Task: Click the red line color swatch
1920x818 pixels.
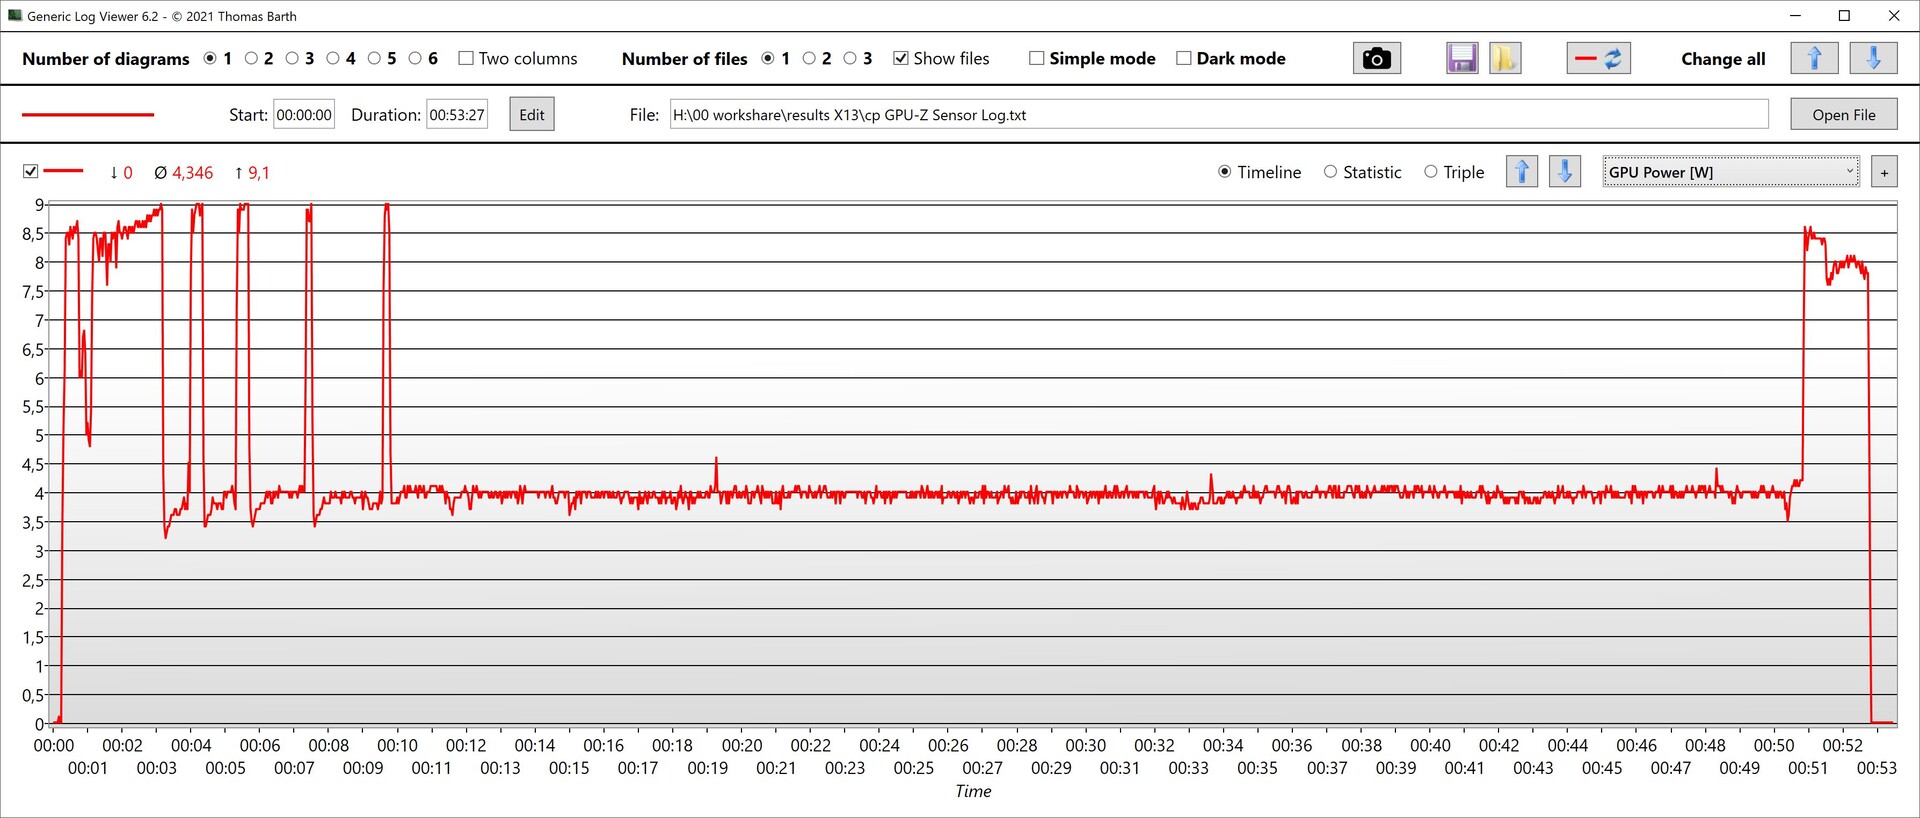Action: [88, 115]
